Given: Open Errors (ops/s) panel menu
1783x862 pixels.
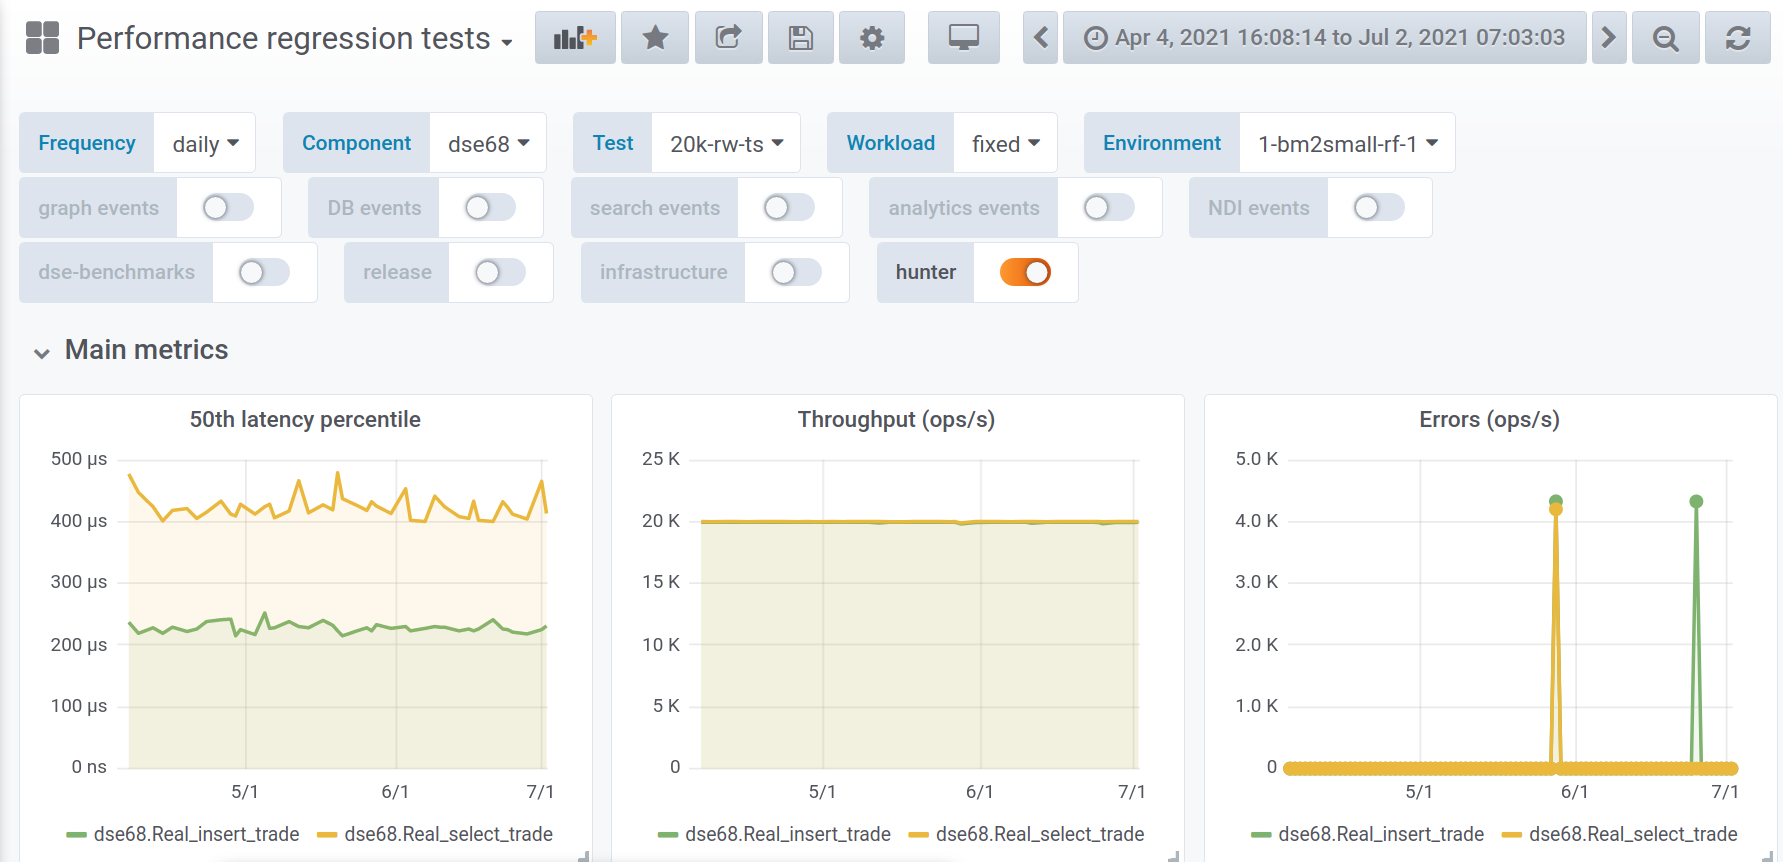Looking at the screenshot, I should point(1489,419).
